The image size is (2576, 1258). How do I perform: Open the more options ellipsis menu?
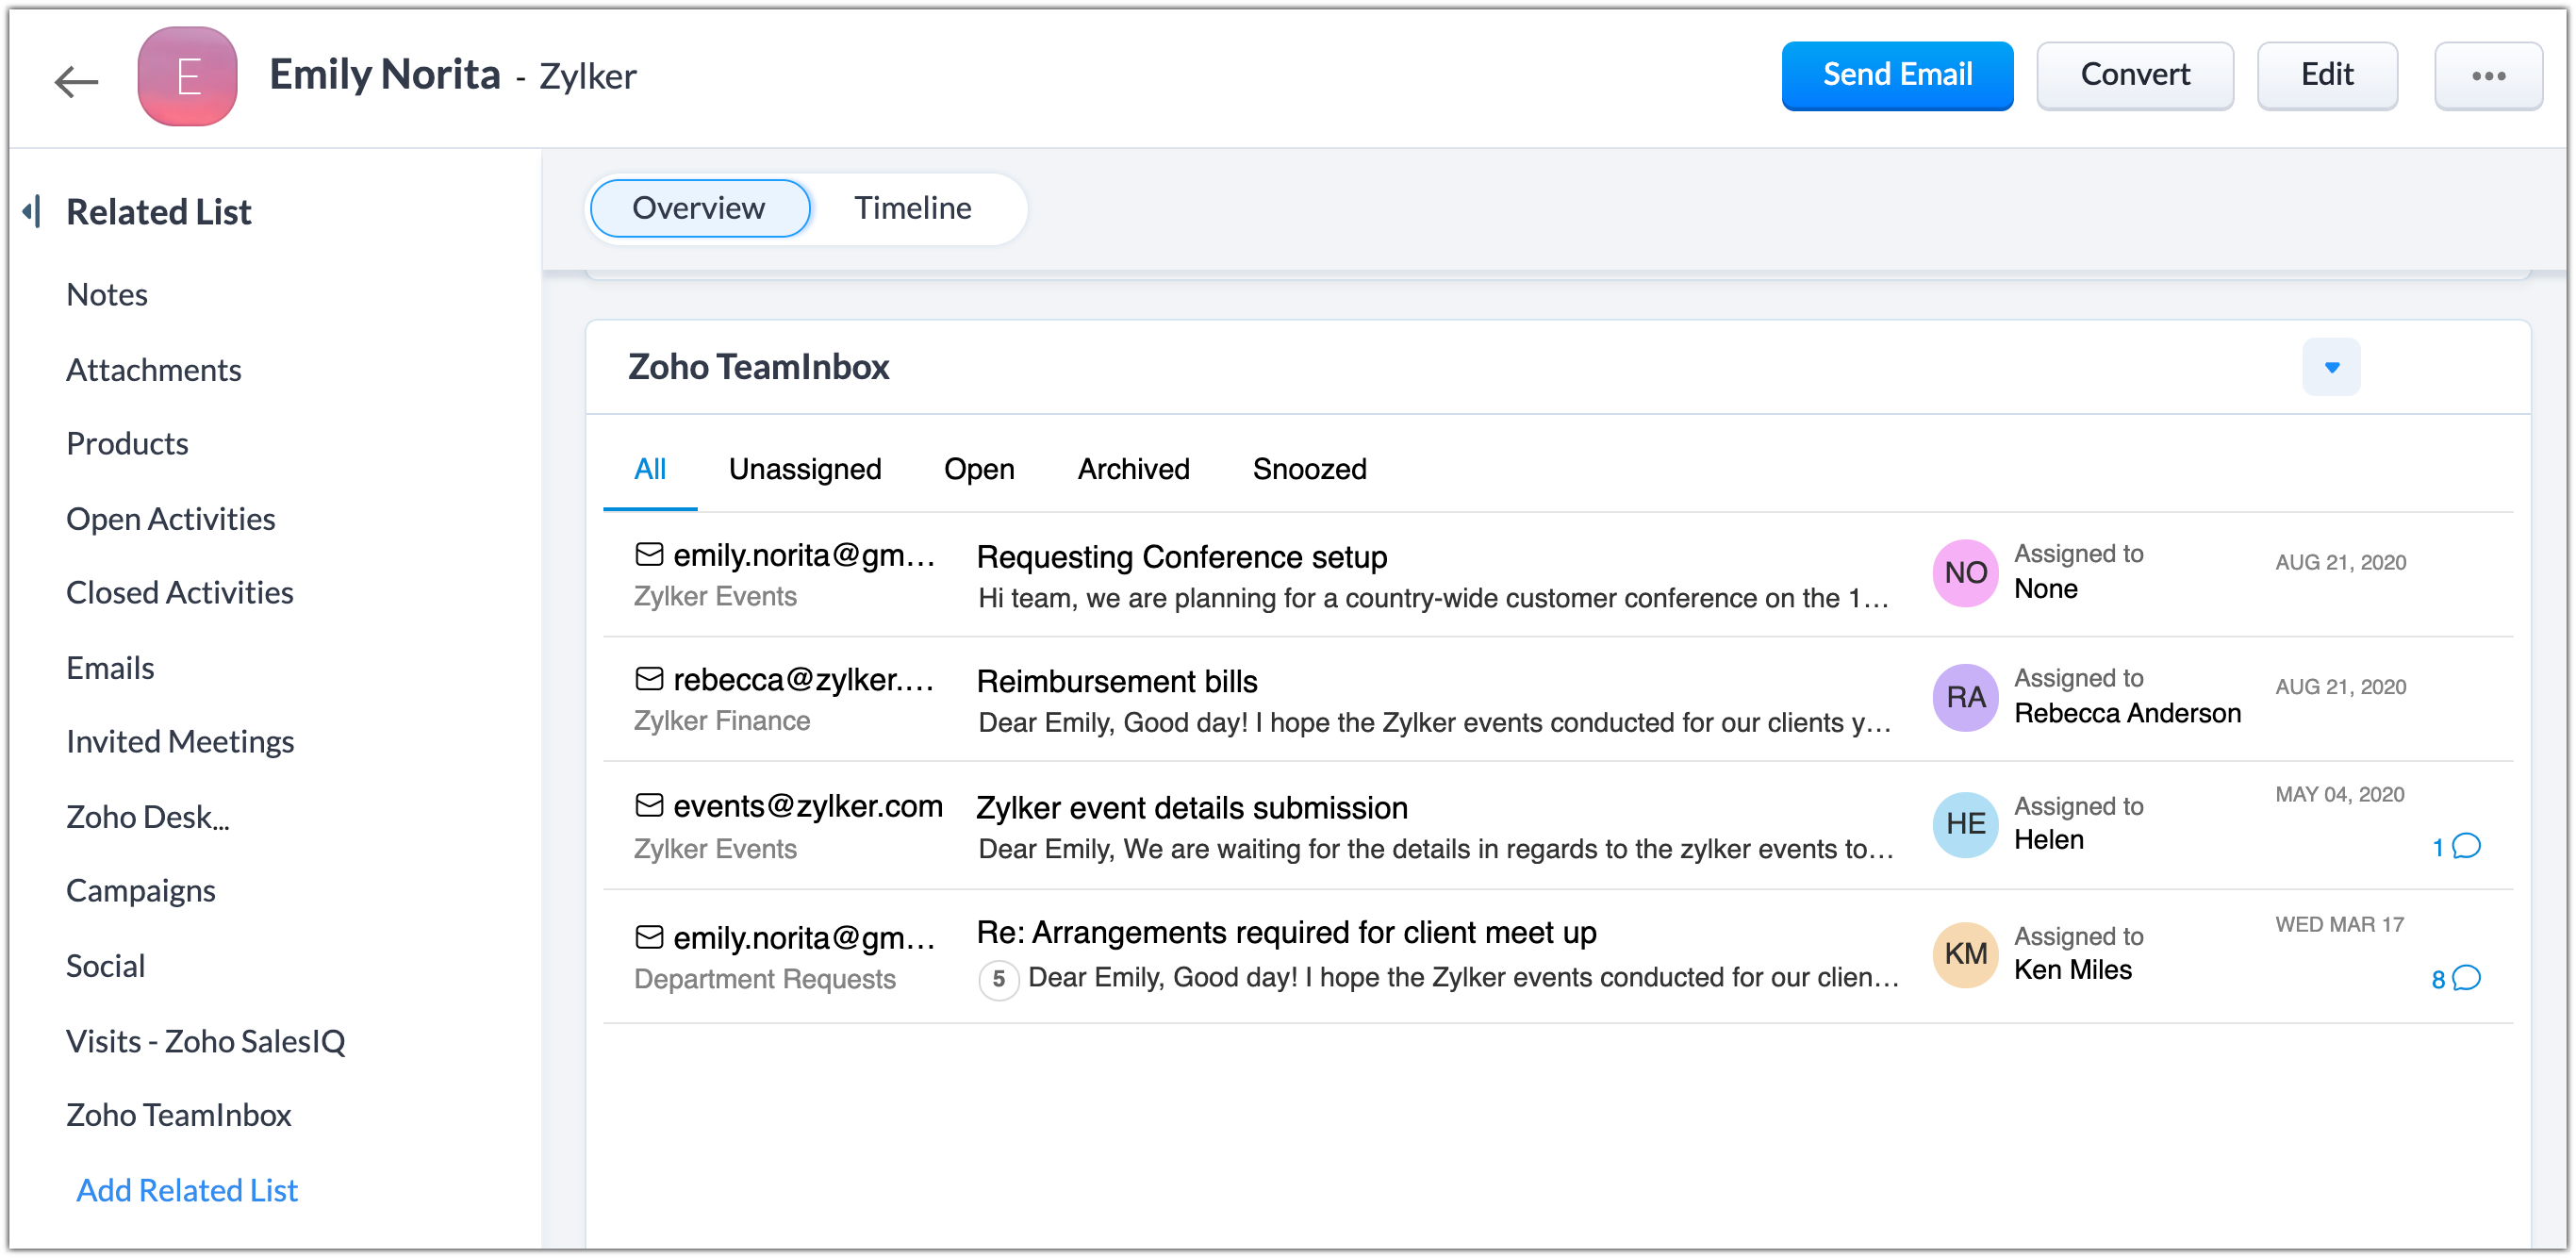tap(2487, 76)
